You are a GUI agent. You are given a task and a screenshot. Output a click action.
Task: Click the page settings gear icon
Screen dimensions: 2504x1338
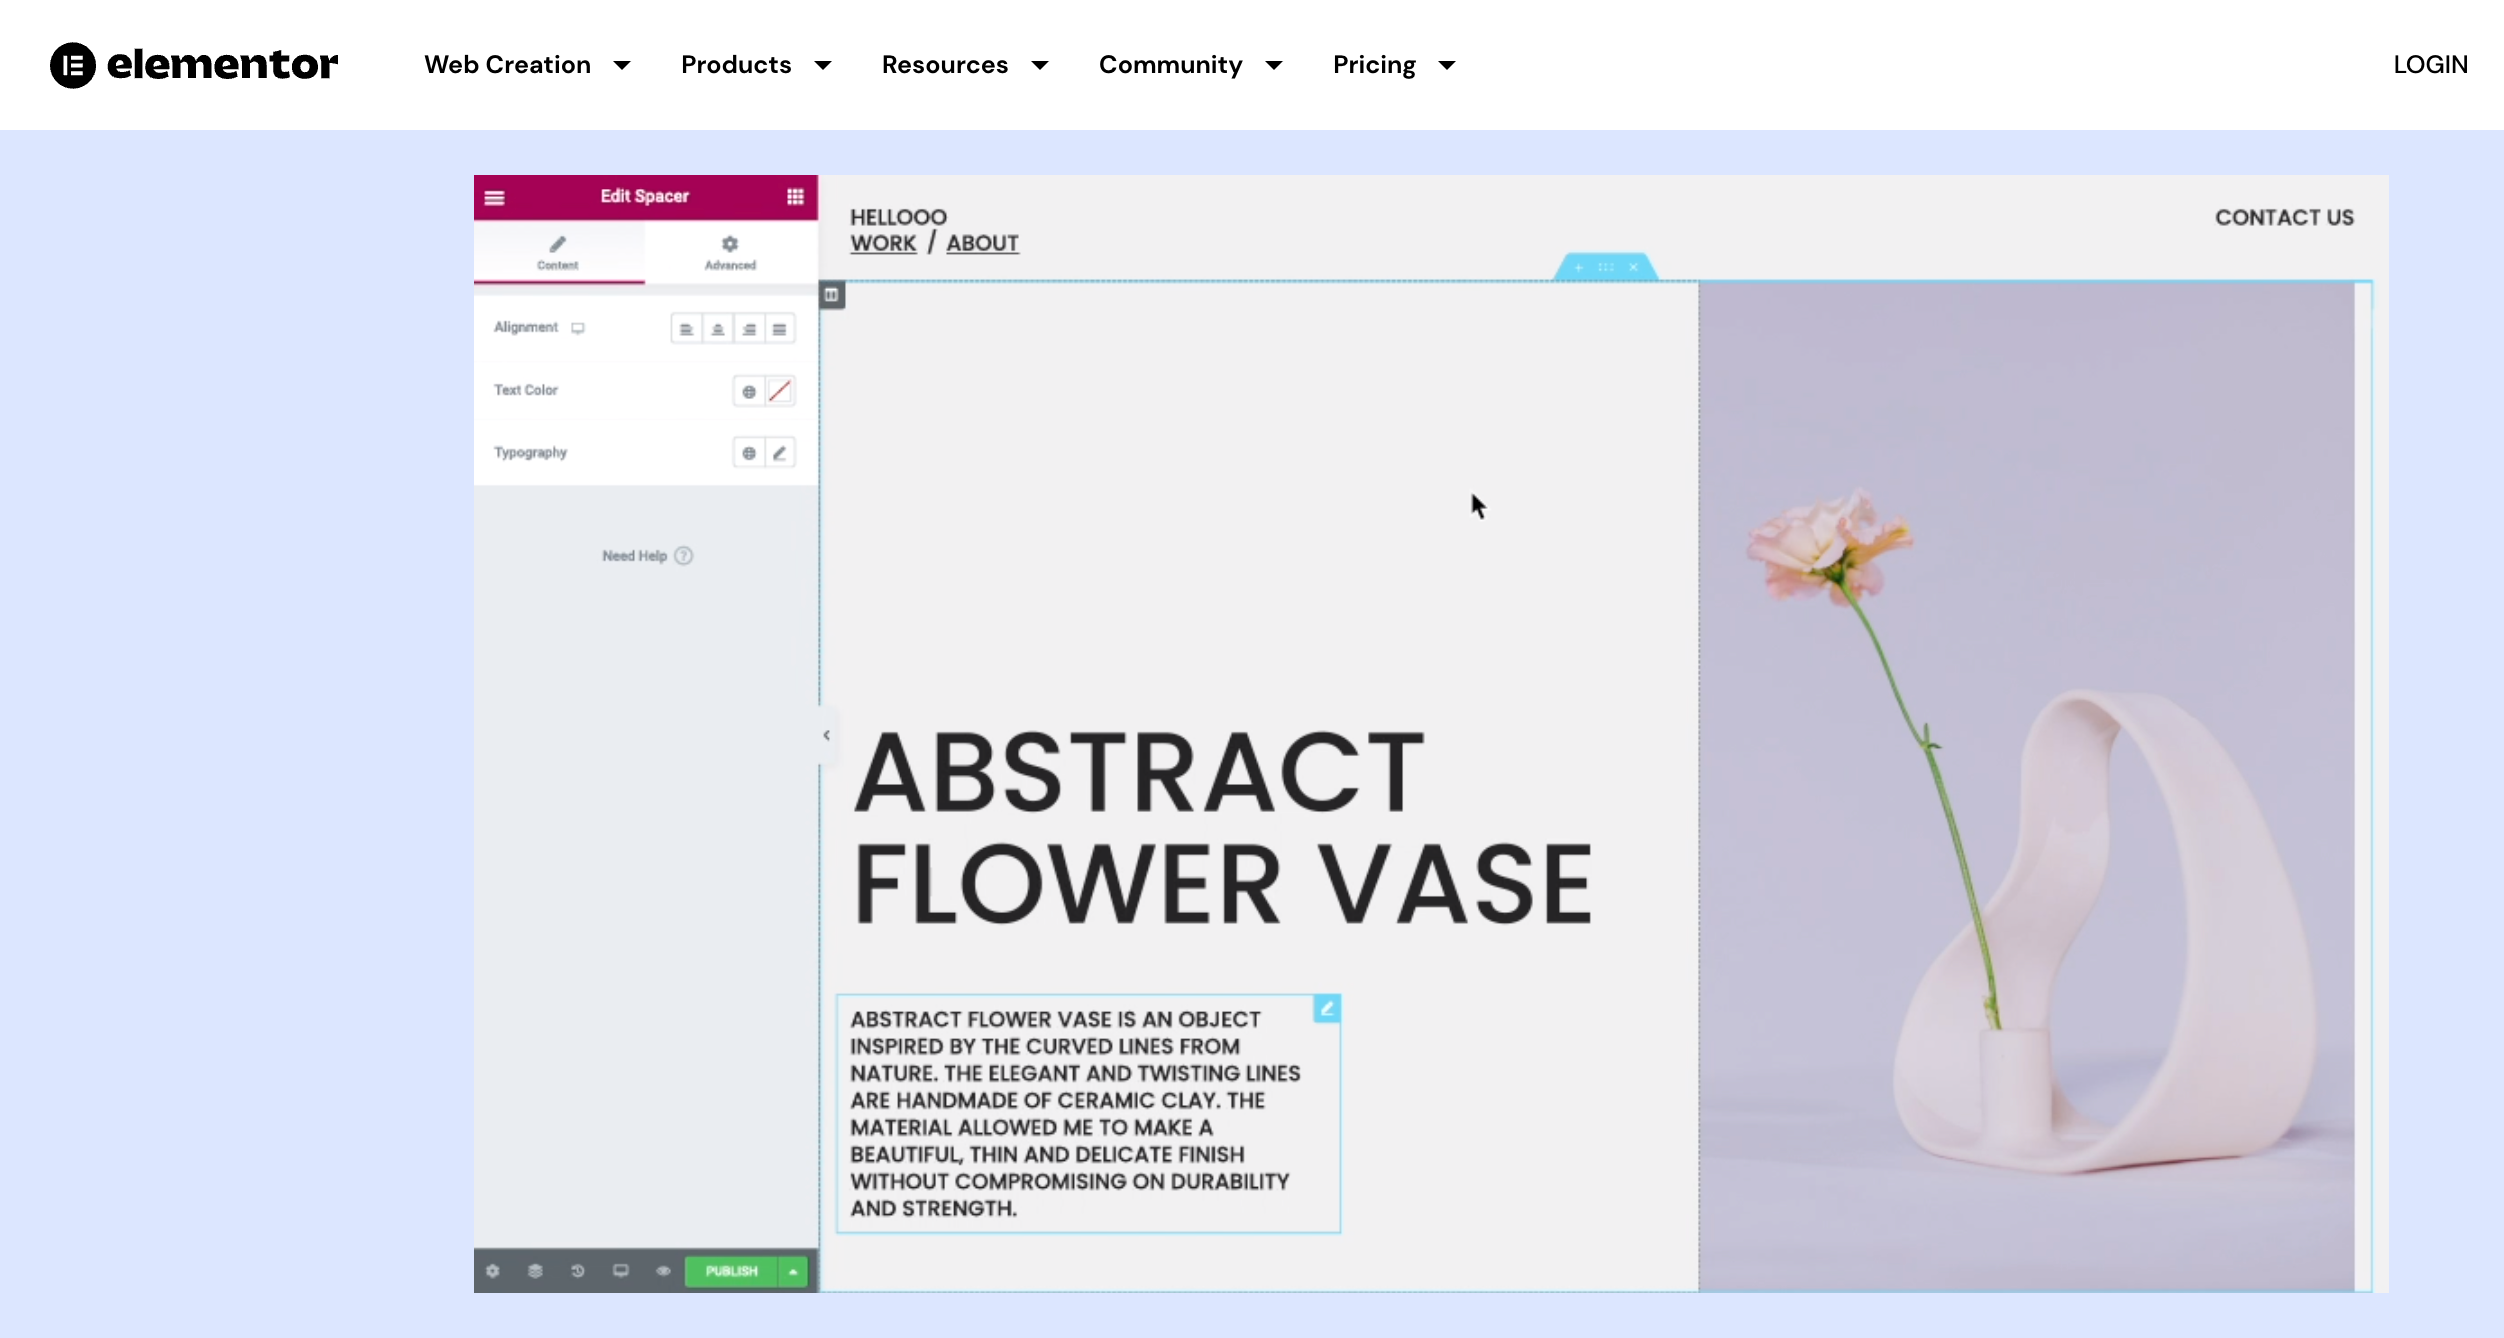[492, 1271]
